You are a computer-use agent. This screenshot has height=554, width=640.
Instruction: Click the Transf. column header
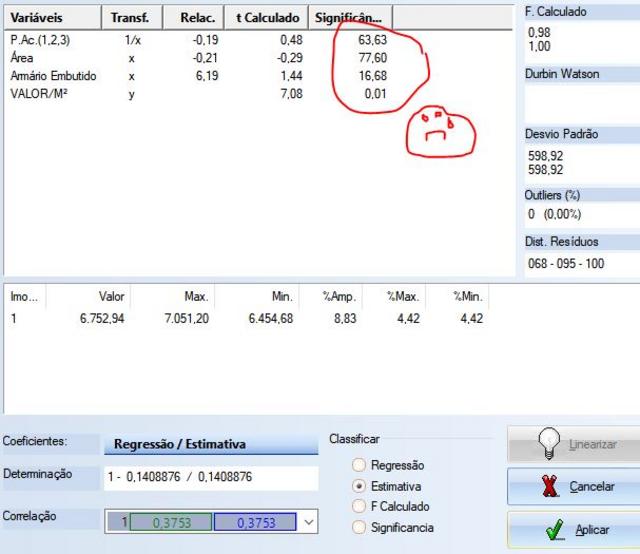132,18
